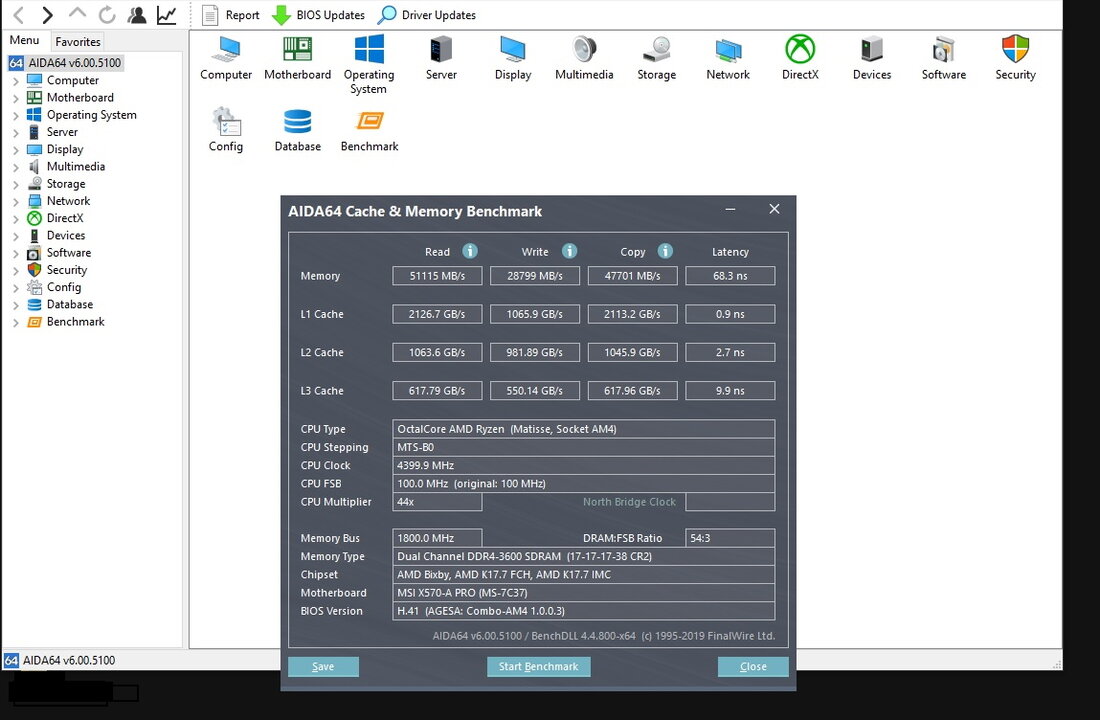The width and height of the screenshot is (1100, 720).
Task: Open the Database category icon
Action: [297, 130]
